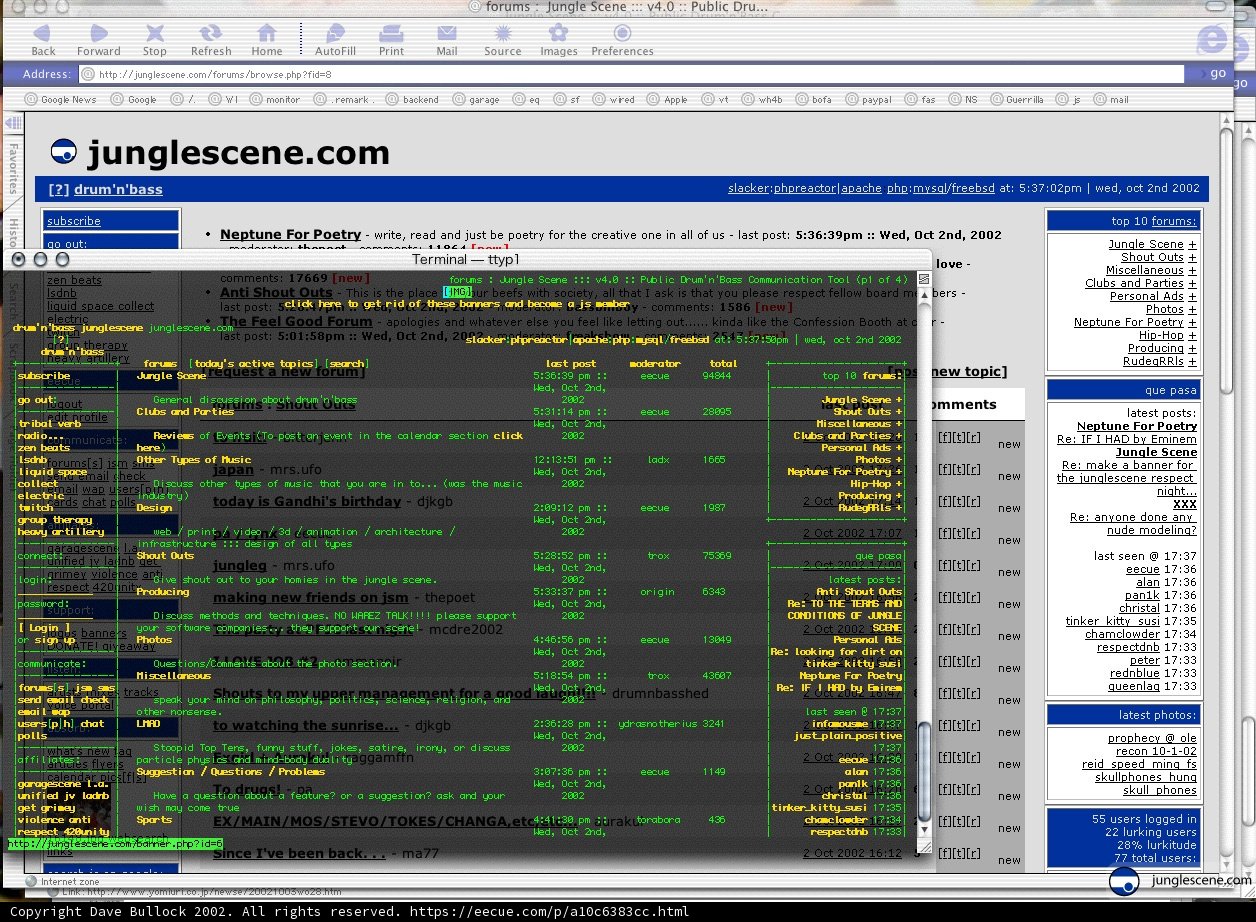Open the 'prophecy @ ole' latest photo link
The height and width of the screenshot is (922, 1256).
coord(1152,738)
